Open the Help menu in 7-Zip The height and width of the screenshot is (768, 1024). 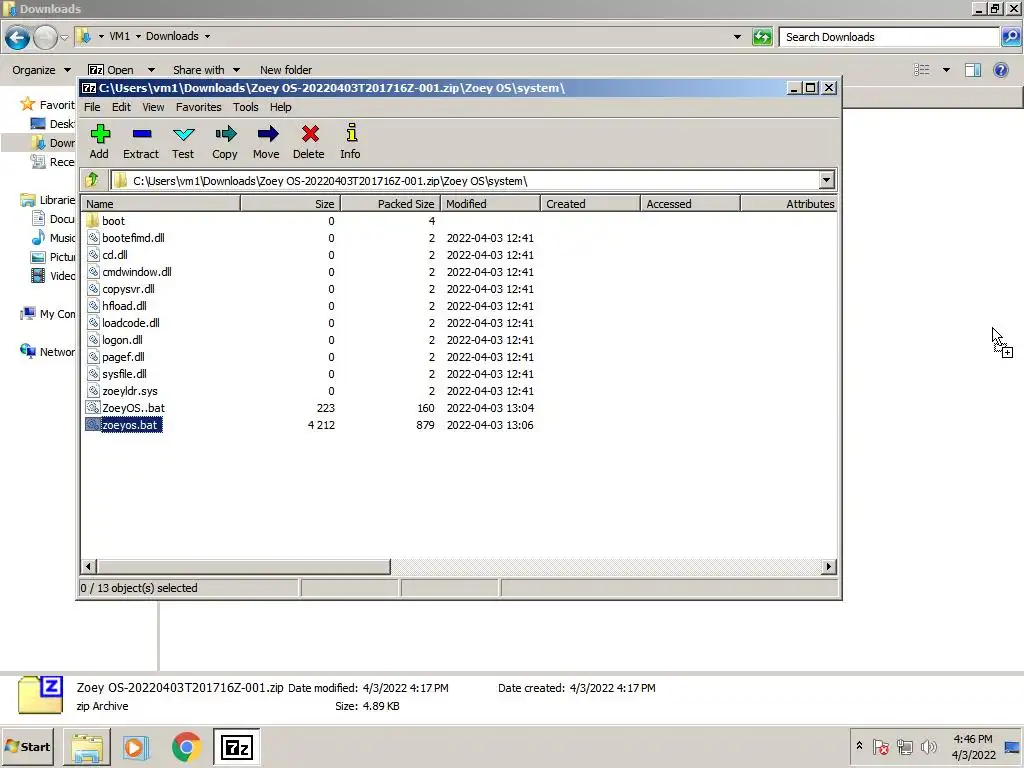(x=281, y=107)
